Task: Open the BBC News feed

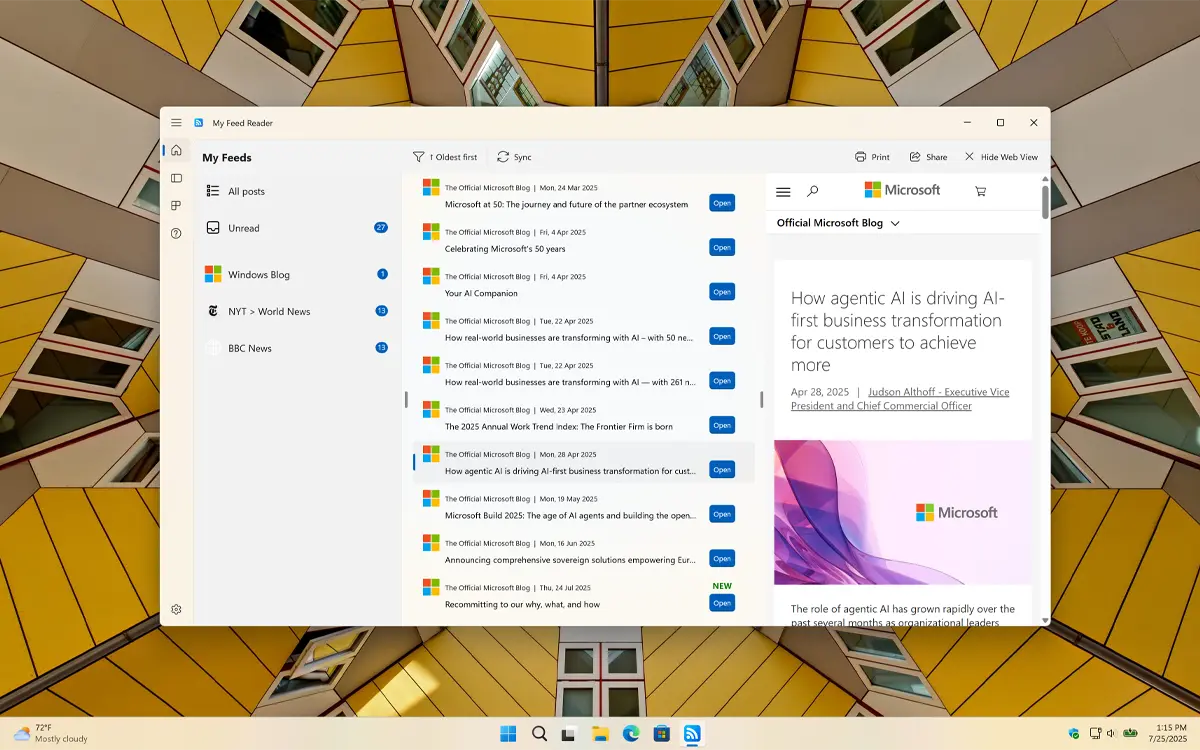Action: point(297,348)
